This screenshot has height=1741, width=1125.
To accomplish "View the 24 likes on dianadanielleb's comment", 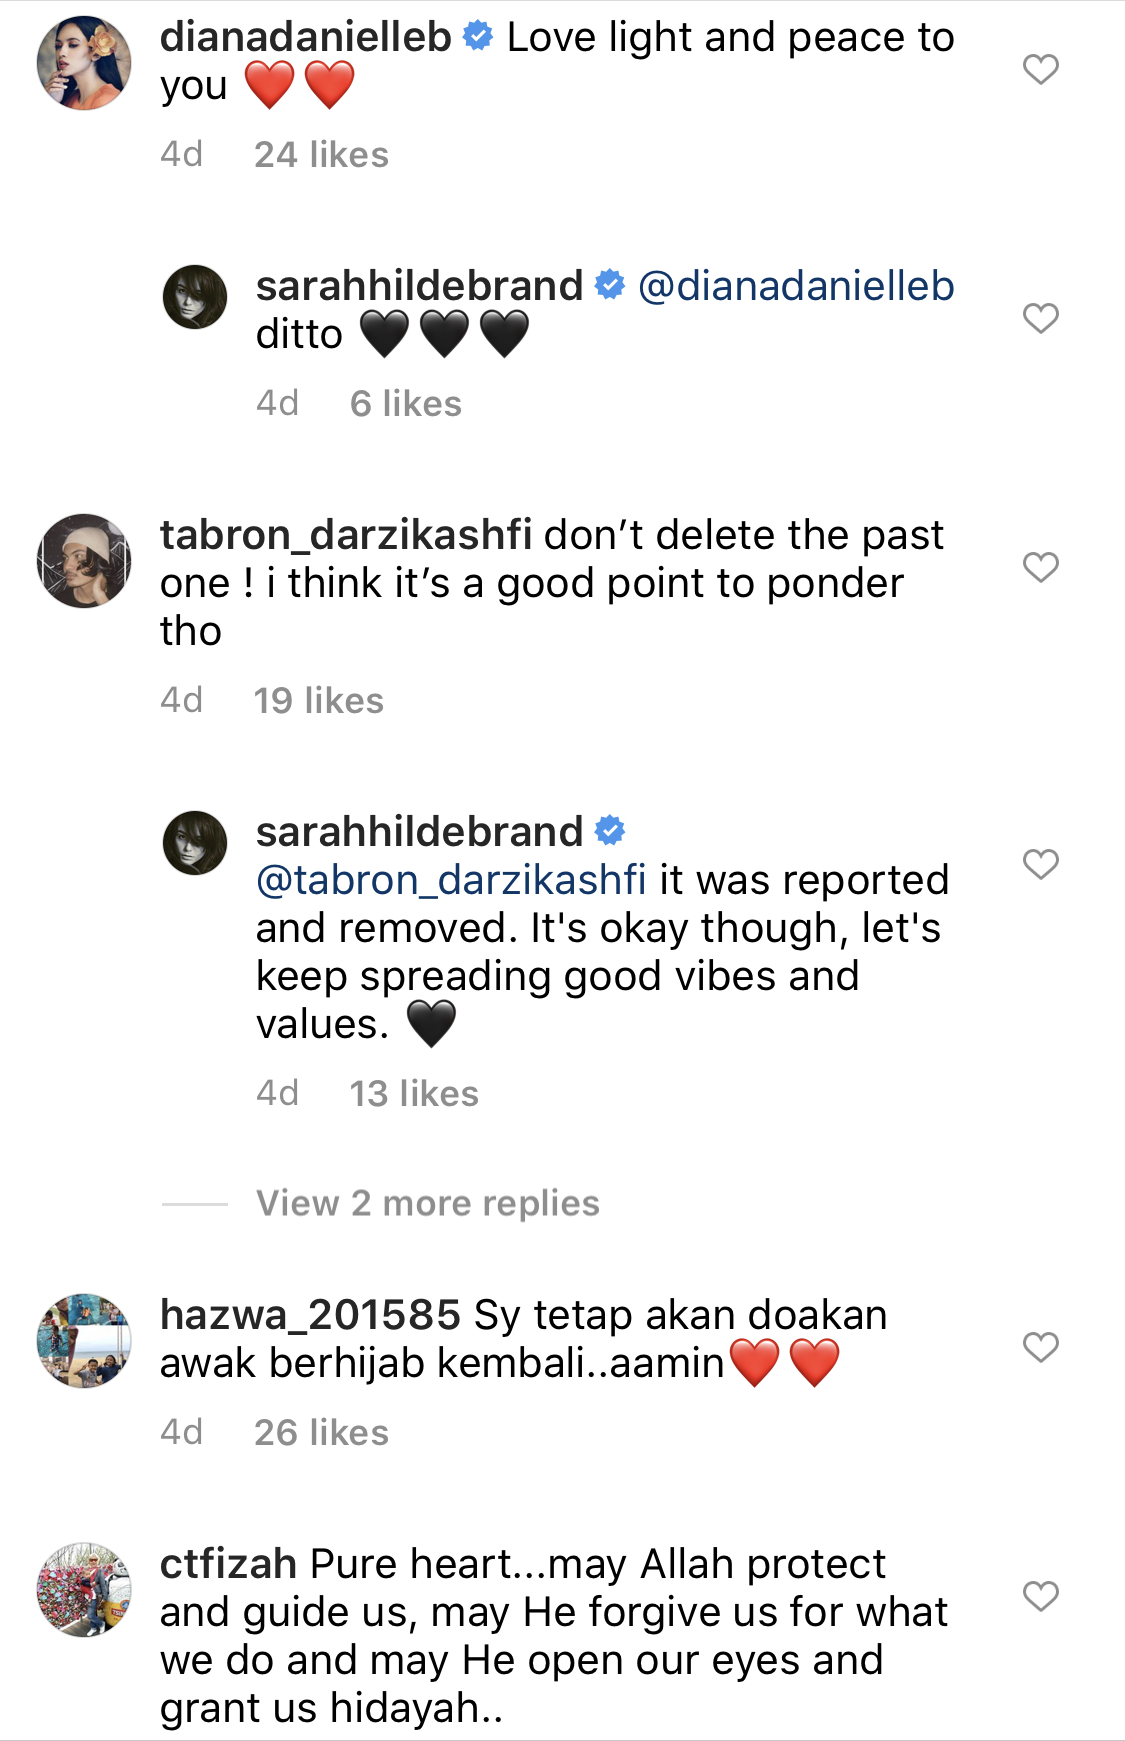I will [321, 155].
